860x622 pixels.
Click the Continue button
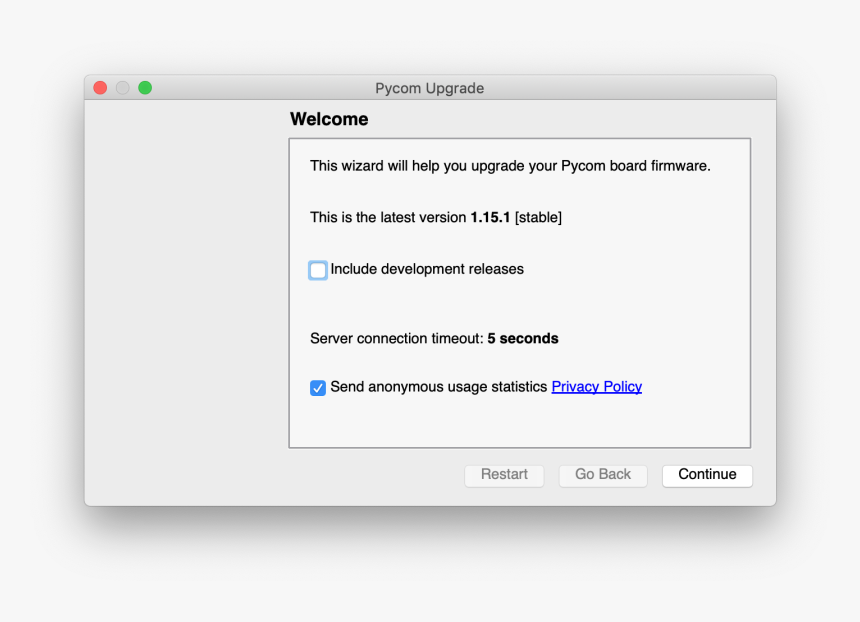click(x=707, y=475)
